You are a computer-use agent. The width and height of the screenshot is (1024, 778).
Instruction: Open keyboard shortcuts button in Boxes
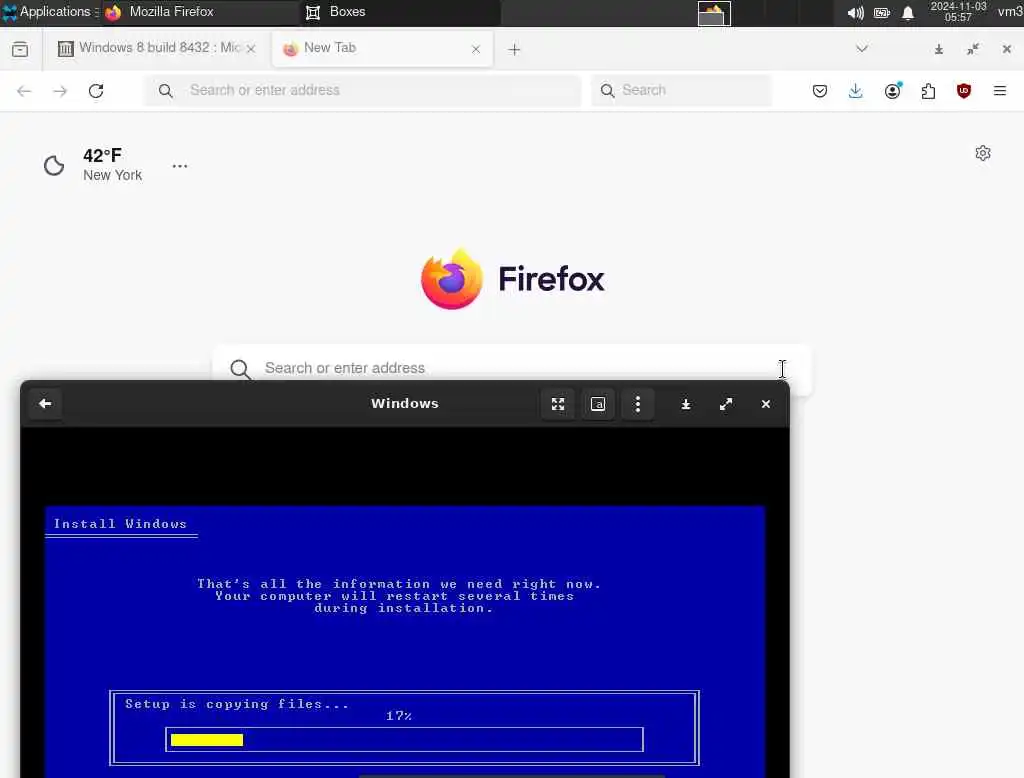[598, 404]
